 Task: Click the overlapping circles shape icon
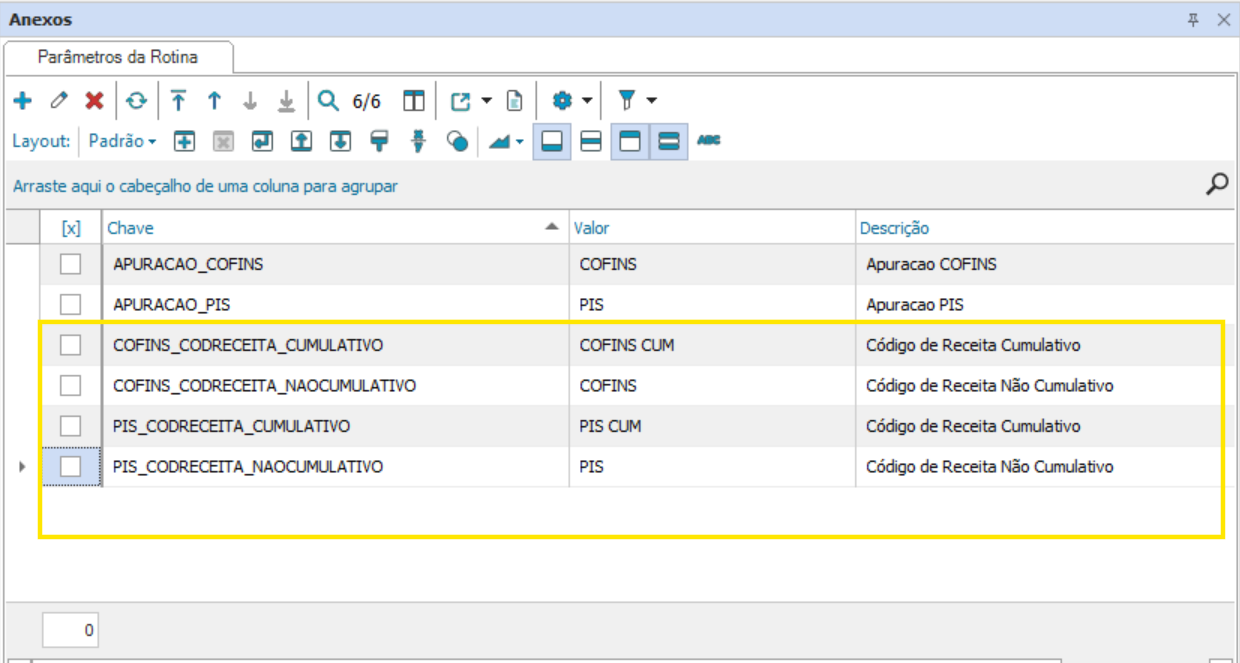pos(457,141)
